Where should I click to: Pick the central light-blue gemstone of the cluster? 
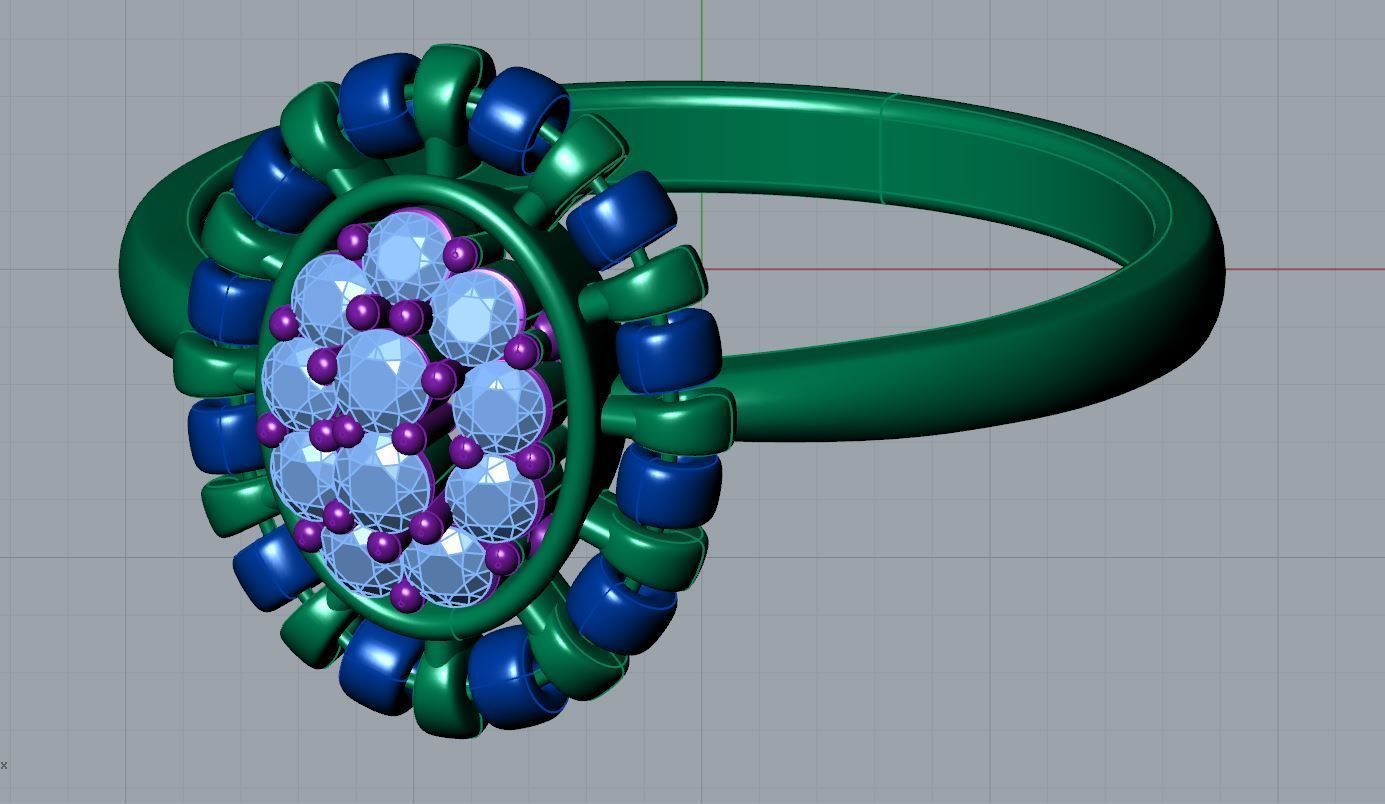pos(382,380)
